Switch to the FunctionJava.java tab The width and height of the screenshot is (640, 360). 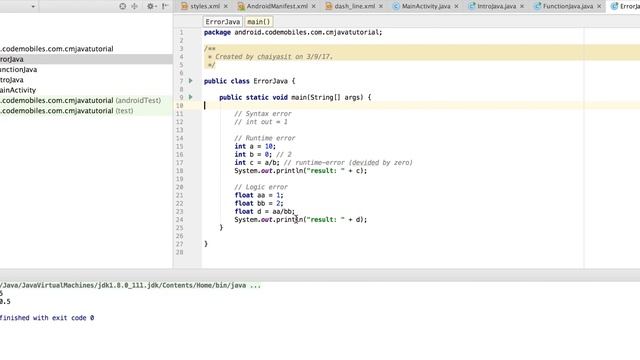point(567,6)
